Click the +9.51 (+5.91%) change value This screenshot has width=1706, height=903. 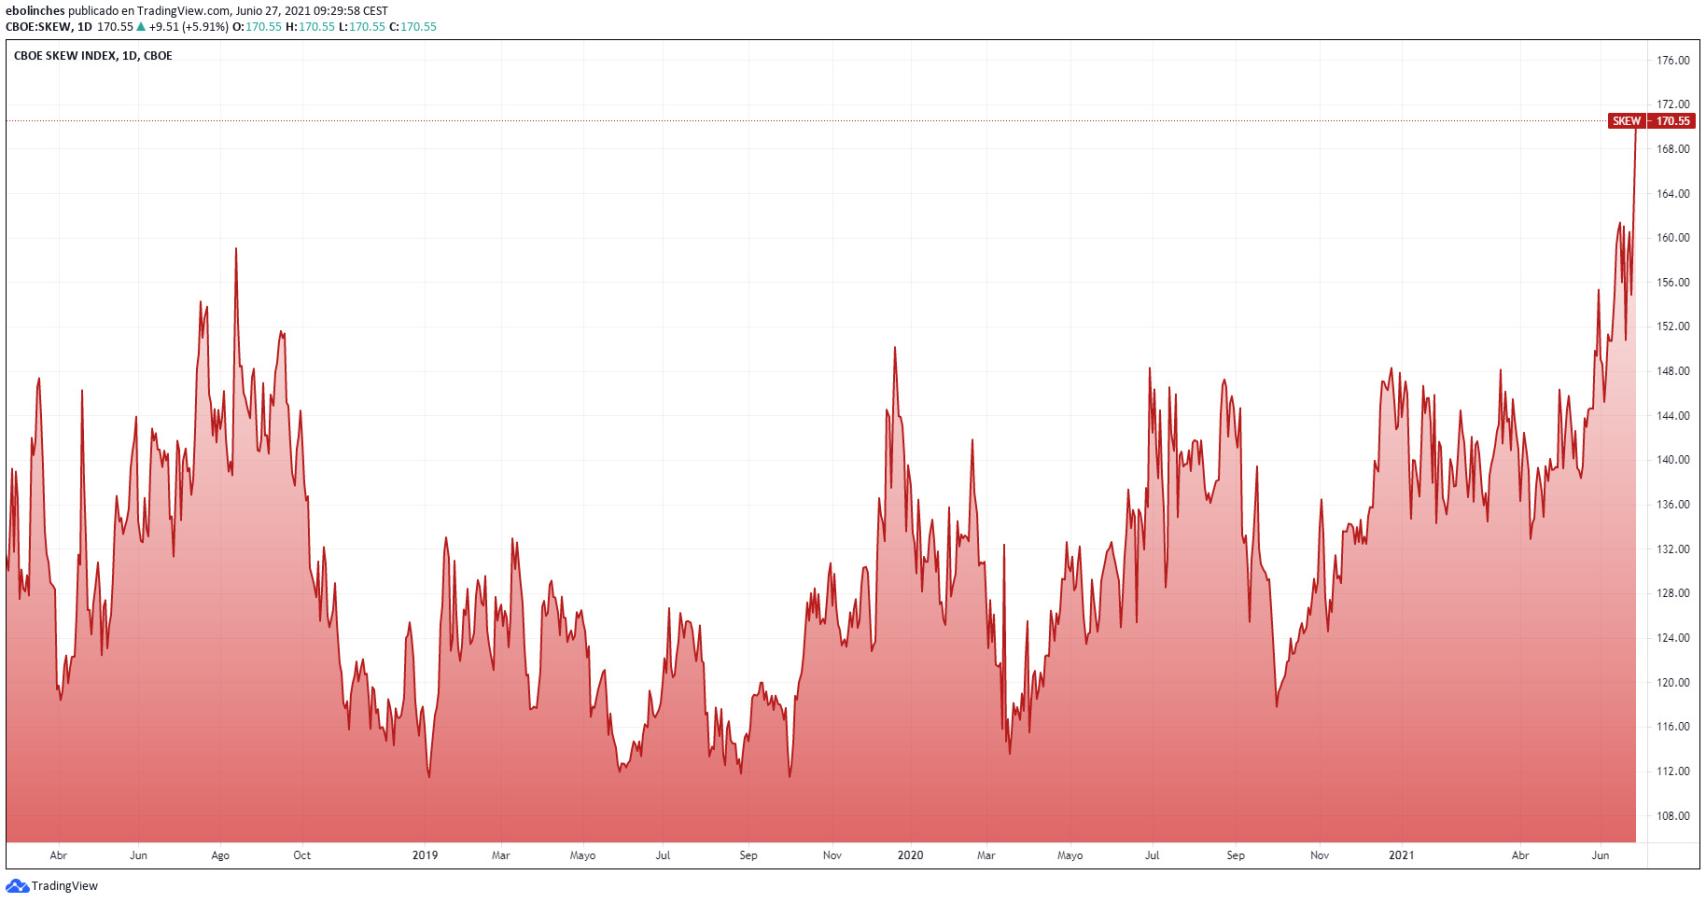click(189, 29)
